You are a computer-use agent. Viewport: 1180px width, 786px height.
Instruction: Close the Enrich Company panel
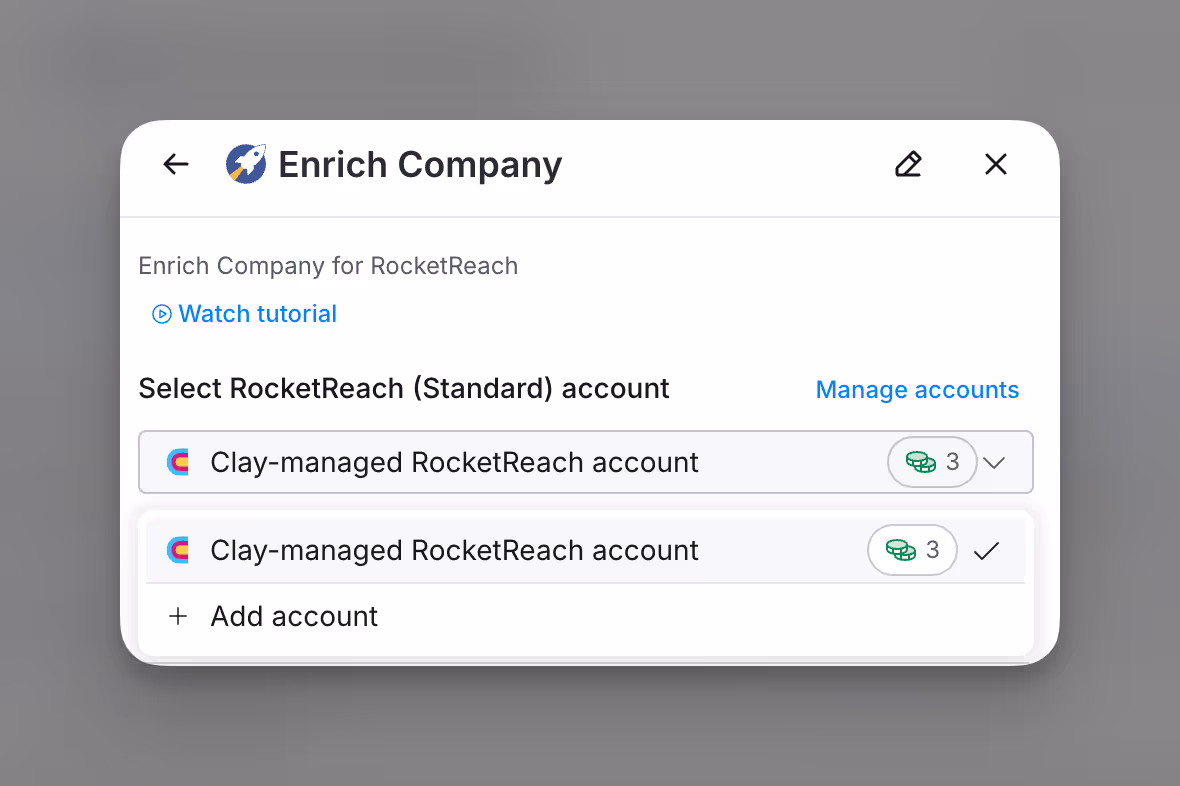click(996, 164)
